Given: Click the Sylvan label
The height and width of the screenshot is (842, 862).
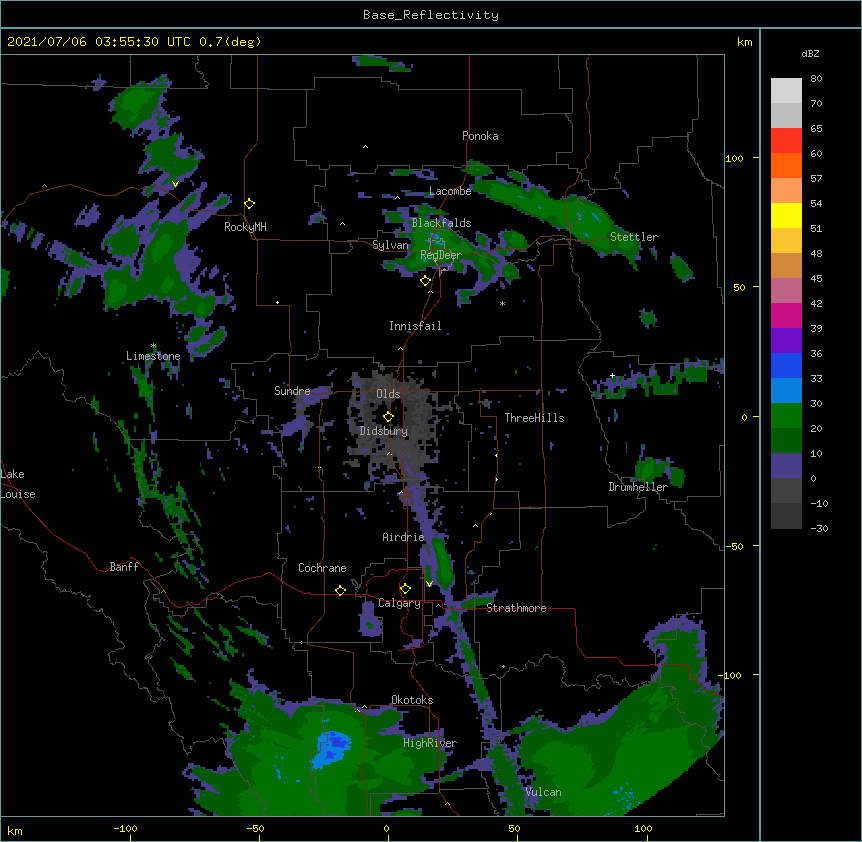Looking at the screenshot, I should tap(390, 245).
